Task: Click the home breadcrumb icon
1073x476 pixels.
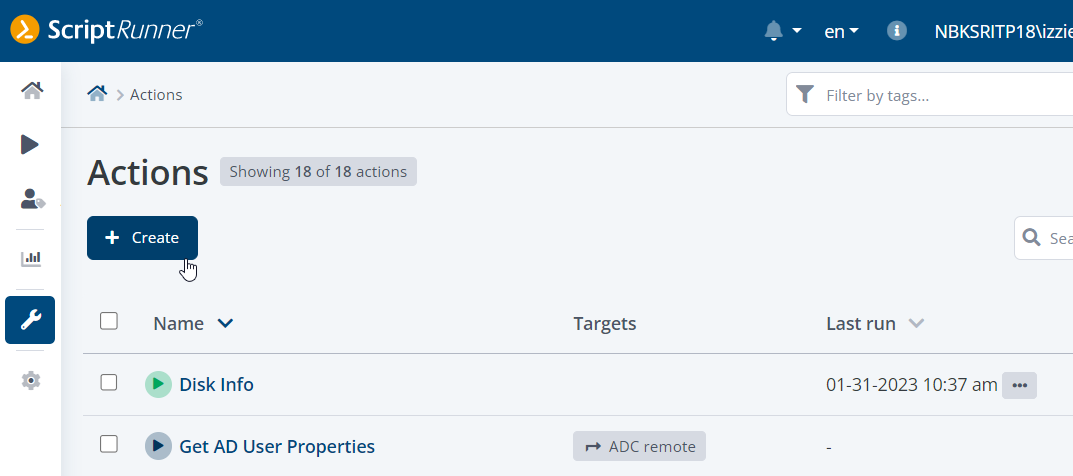Action: (x=97, y=94)
